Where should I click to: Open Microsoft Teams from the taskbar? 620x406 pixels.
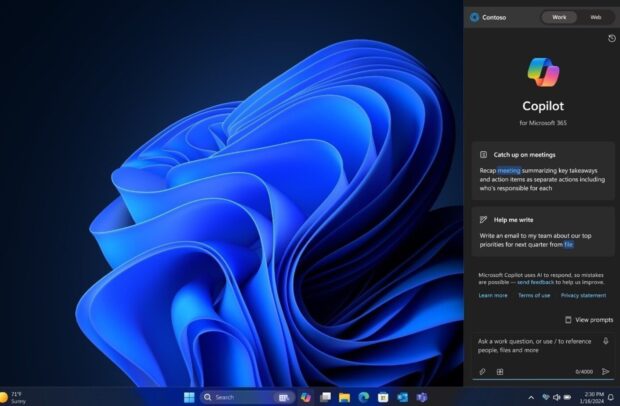420,397
